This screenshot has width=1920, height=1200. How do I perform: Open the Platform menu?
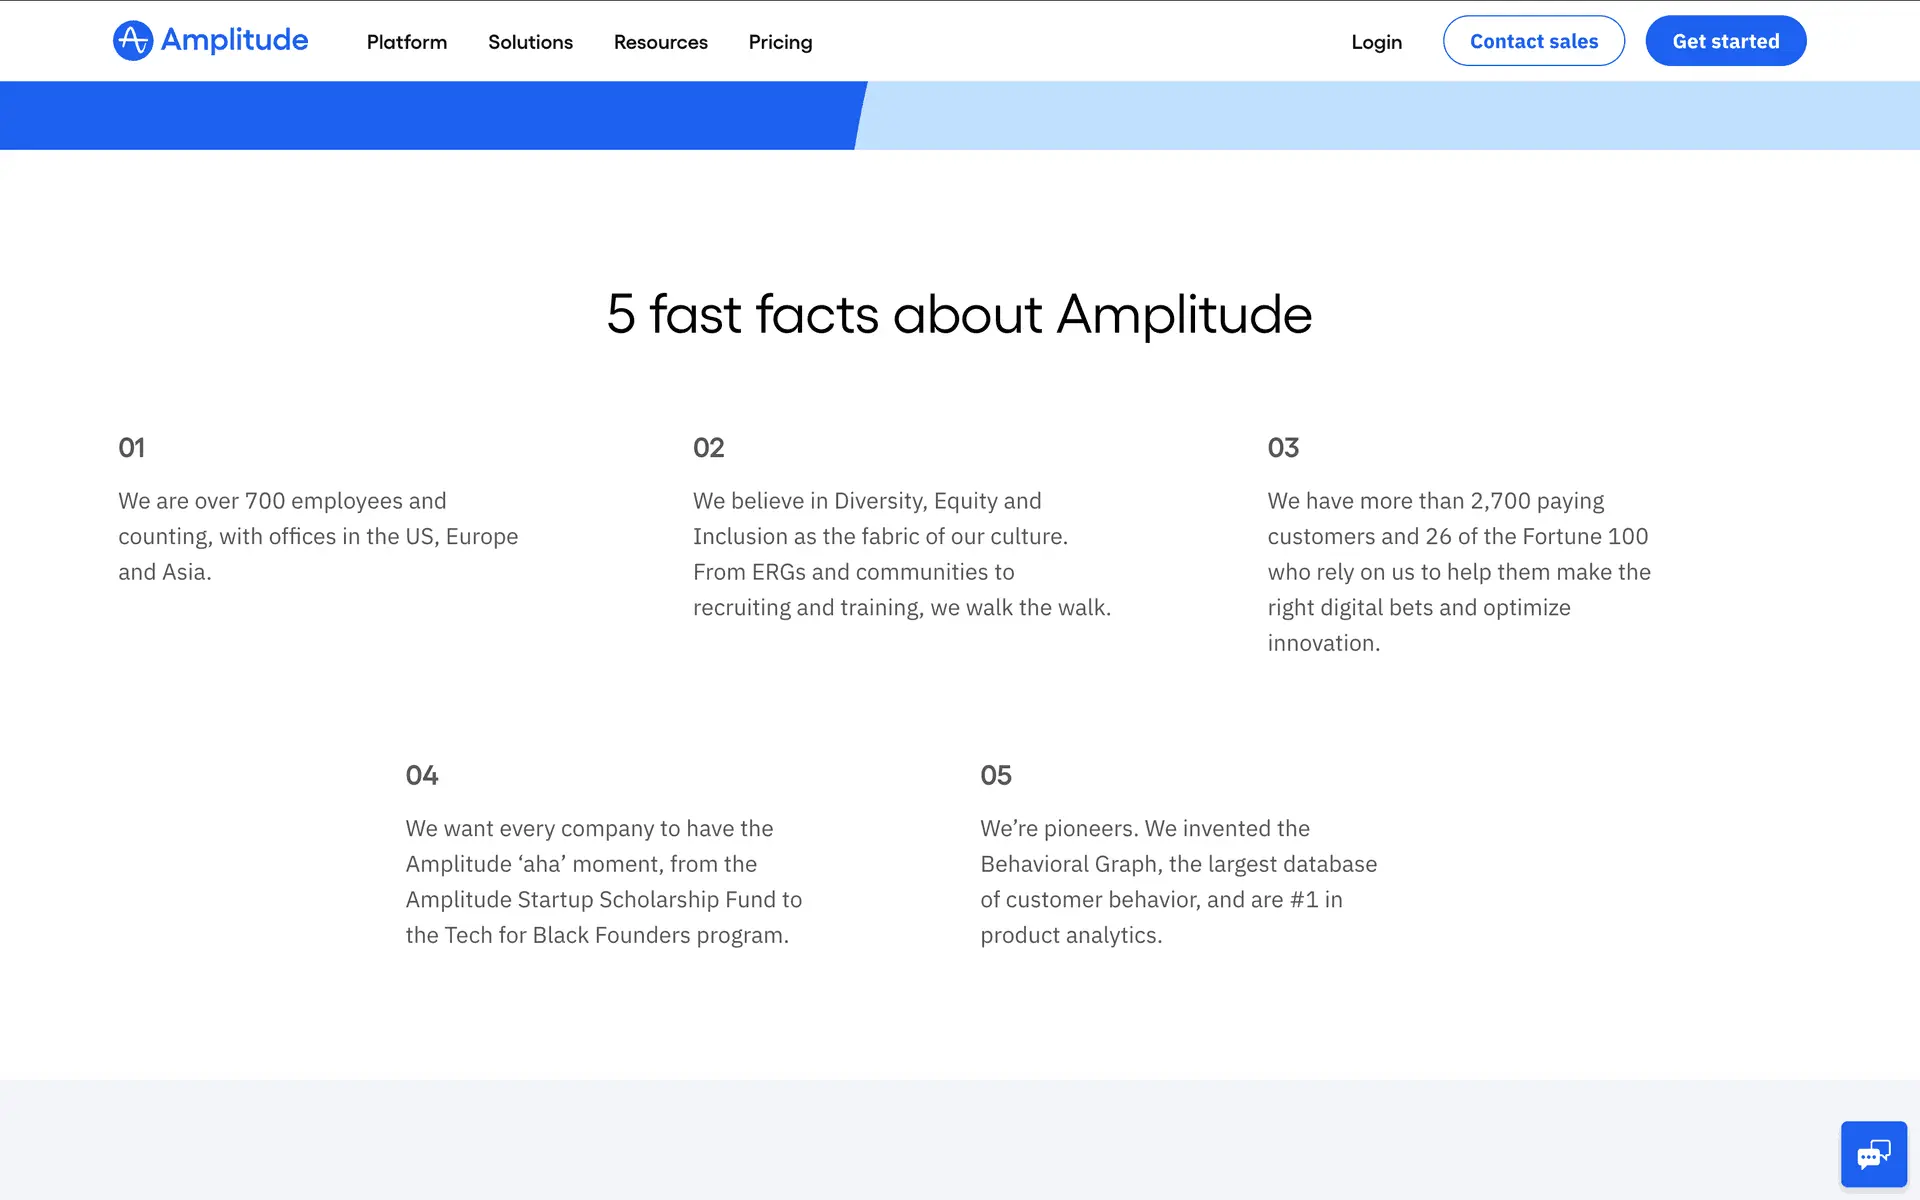tap(406, 42)
